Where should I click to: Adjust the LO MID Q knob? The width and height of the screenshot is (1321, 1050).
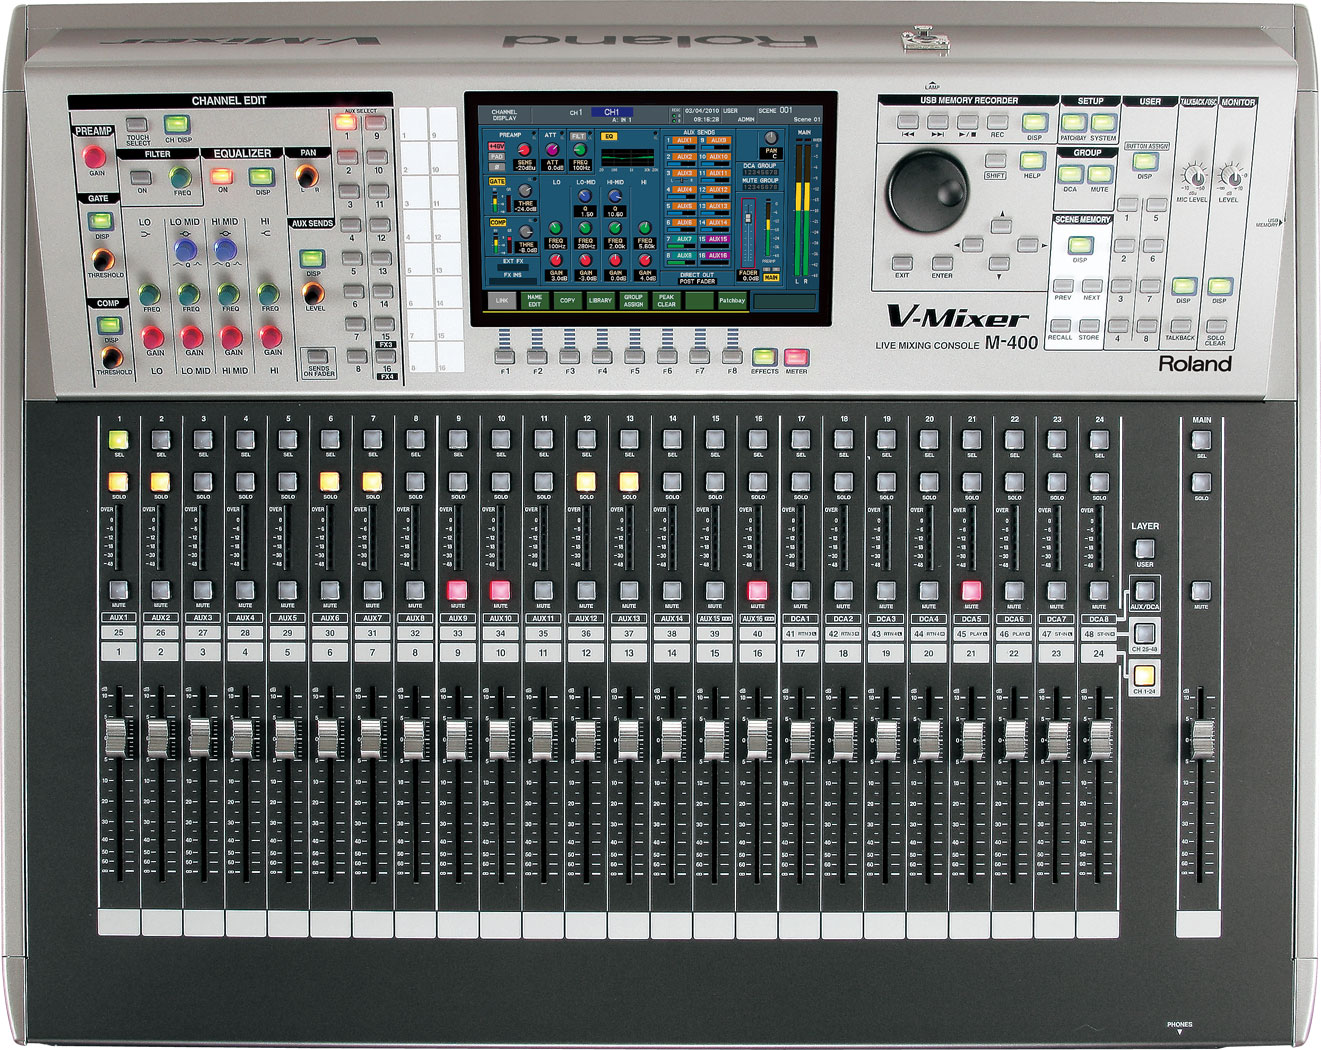point(185,249)
